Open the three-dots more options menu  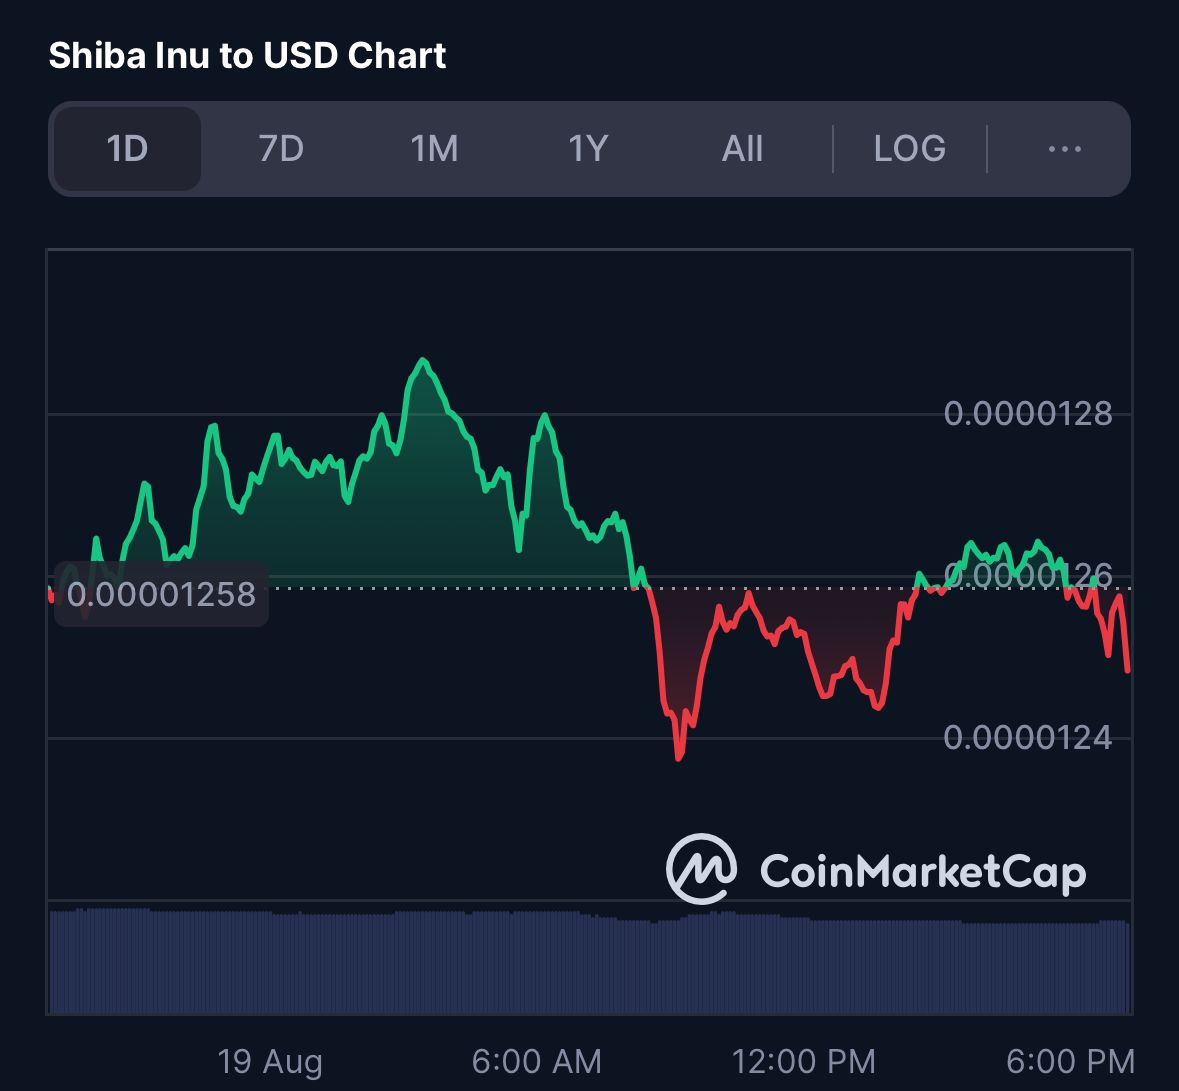1065,149
